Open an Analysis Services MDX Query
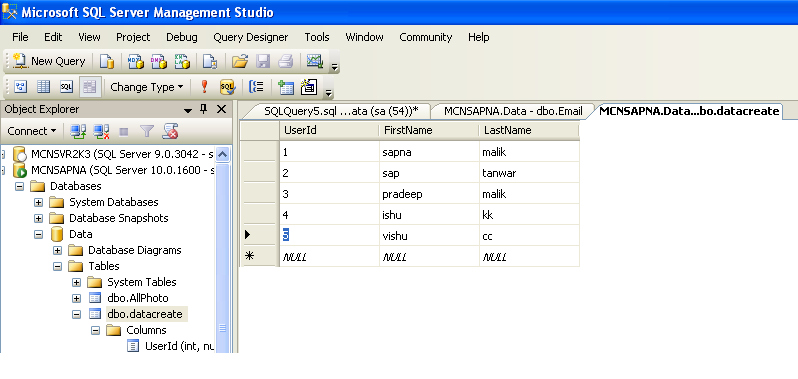Viewport: 798px width, 379px height. tap(135, 62)
